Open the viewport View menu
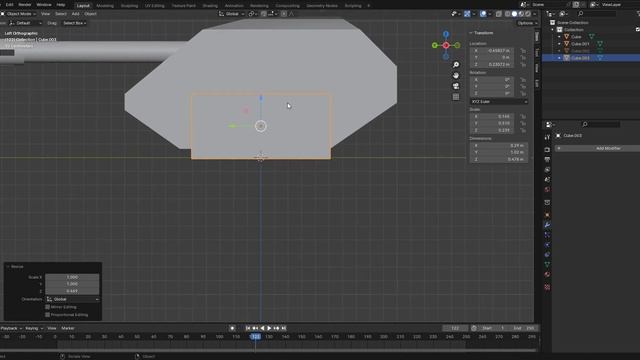This screenshot has width=640, height=360. (x=45, y=14)
